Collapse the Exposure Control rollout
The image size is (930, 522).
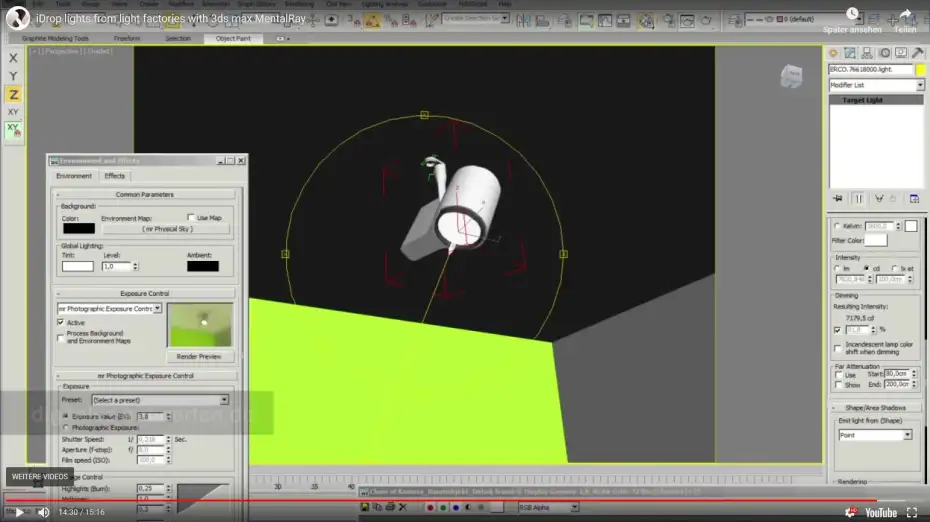[145, 294]
